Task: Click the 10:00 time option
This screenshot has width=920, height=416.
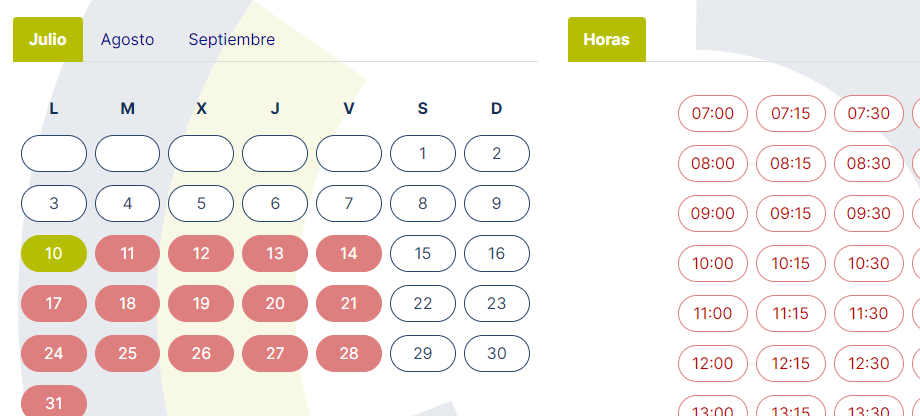Action: 713,263
